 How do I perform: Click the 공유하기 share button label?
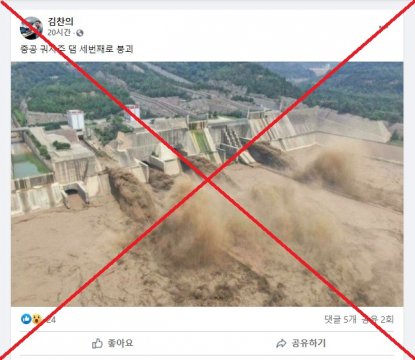pyautogui.click(x=309, y=343)
